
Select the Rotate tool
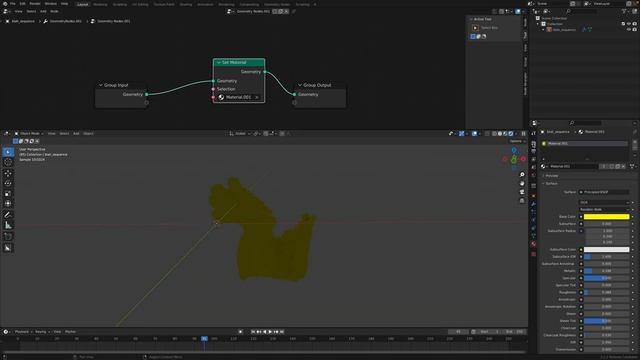point(8,183)
